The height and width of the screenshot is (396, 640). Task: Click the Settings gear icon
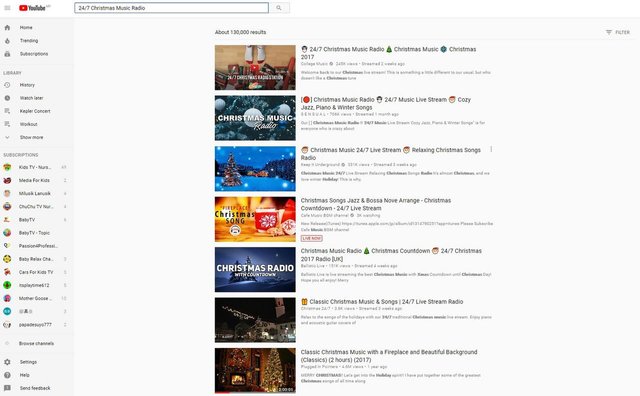pos(7,362)
